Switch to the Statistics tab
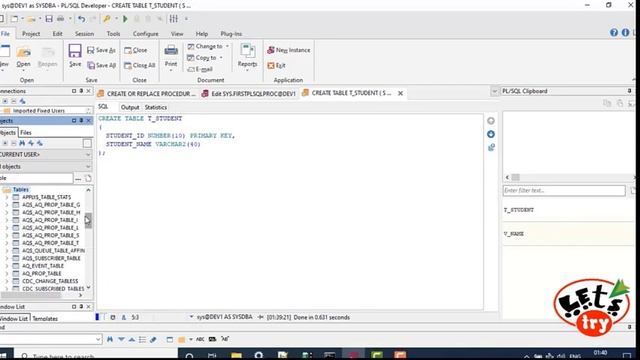This screenshot has height=360, width=640. coord(156,107)
